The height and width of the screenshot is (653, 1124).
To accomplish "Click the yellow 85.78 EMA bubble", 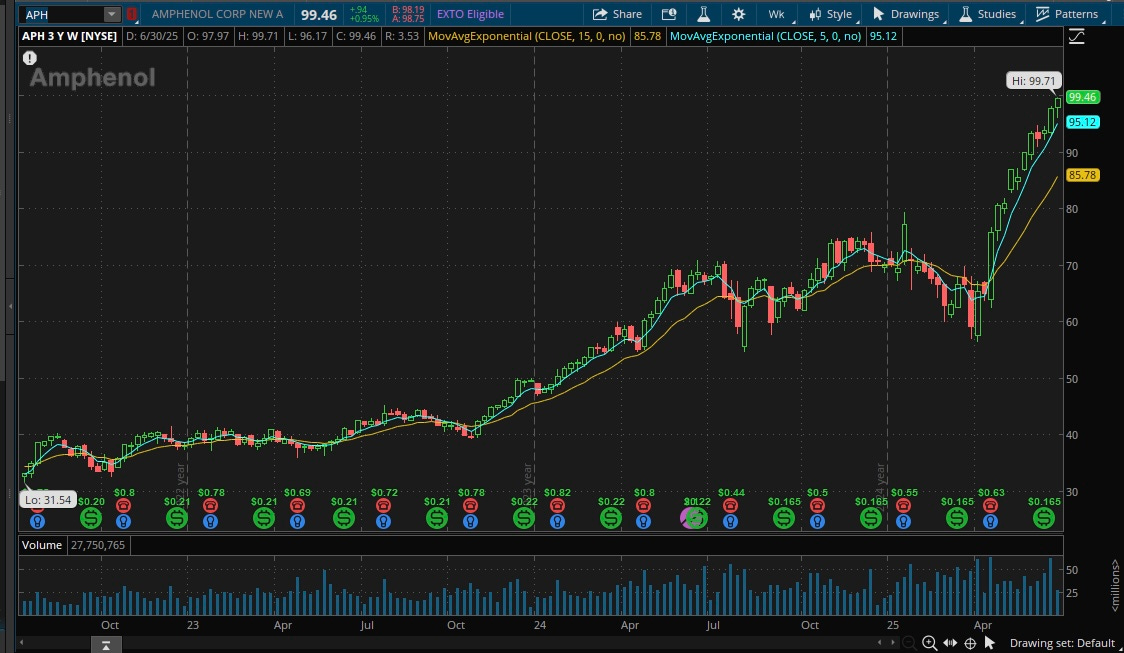I will point(1082,175).
